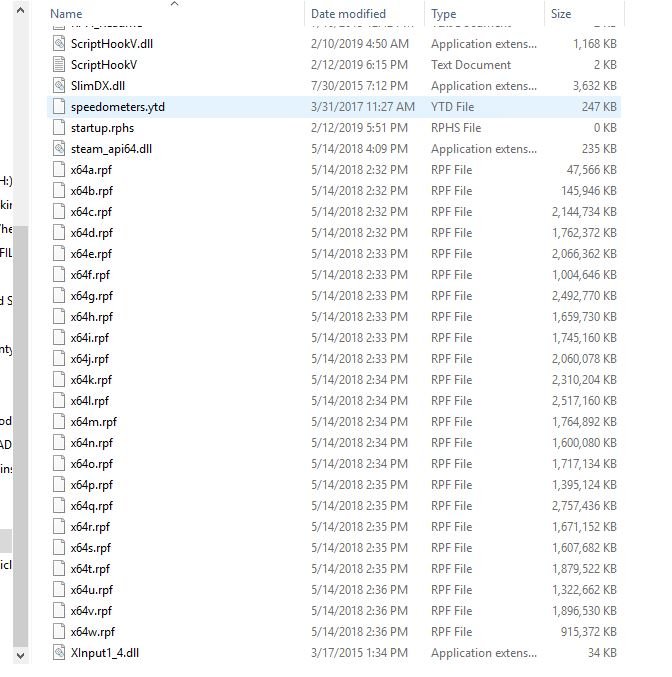
Task: Click the scroll up arrow of navigation pane
Action: click(20, 10)
